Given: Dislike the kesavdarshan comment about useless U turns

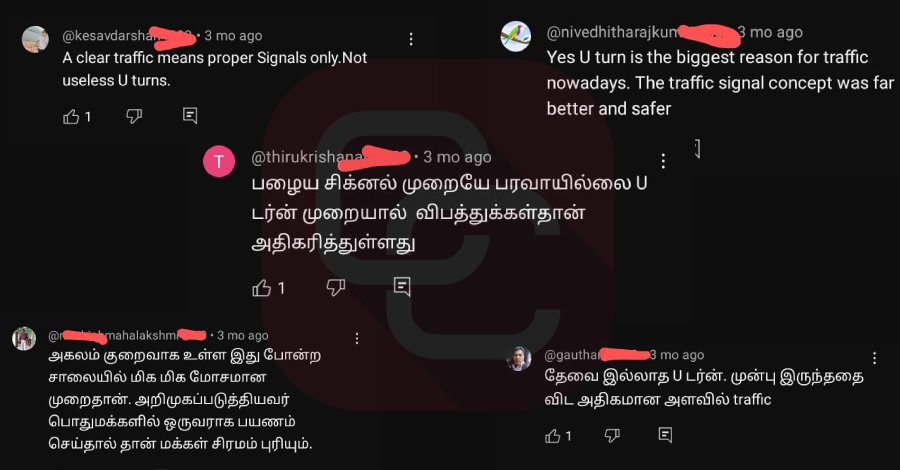Looking at the screenshot, I should [x=134, y=117].
